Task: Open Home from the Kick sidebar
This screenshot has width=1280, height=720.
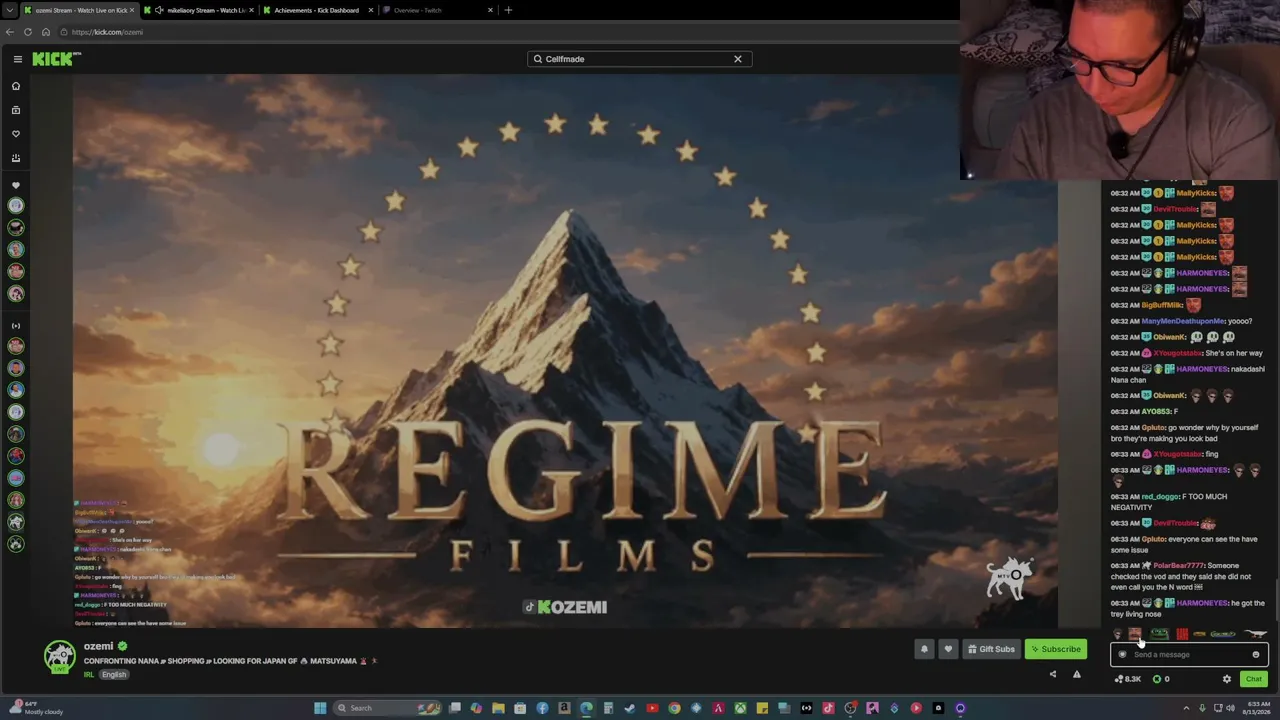Action: point(16,86)
